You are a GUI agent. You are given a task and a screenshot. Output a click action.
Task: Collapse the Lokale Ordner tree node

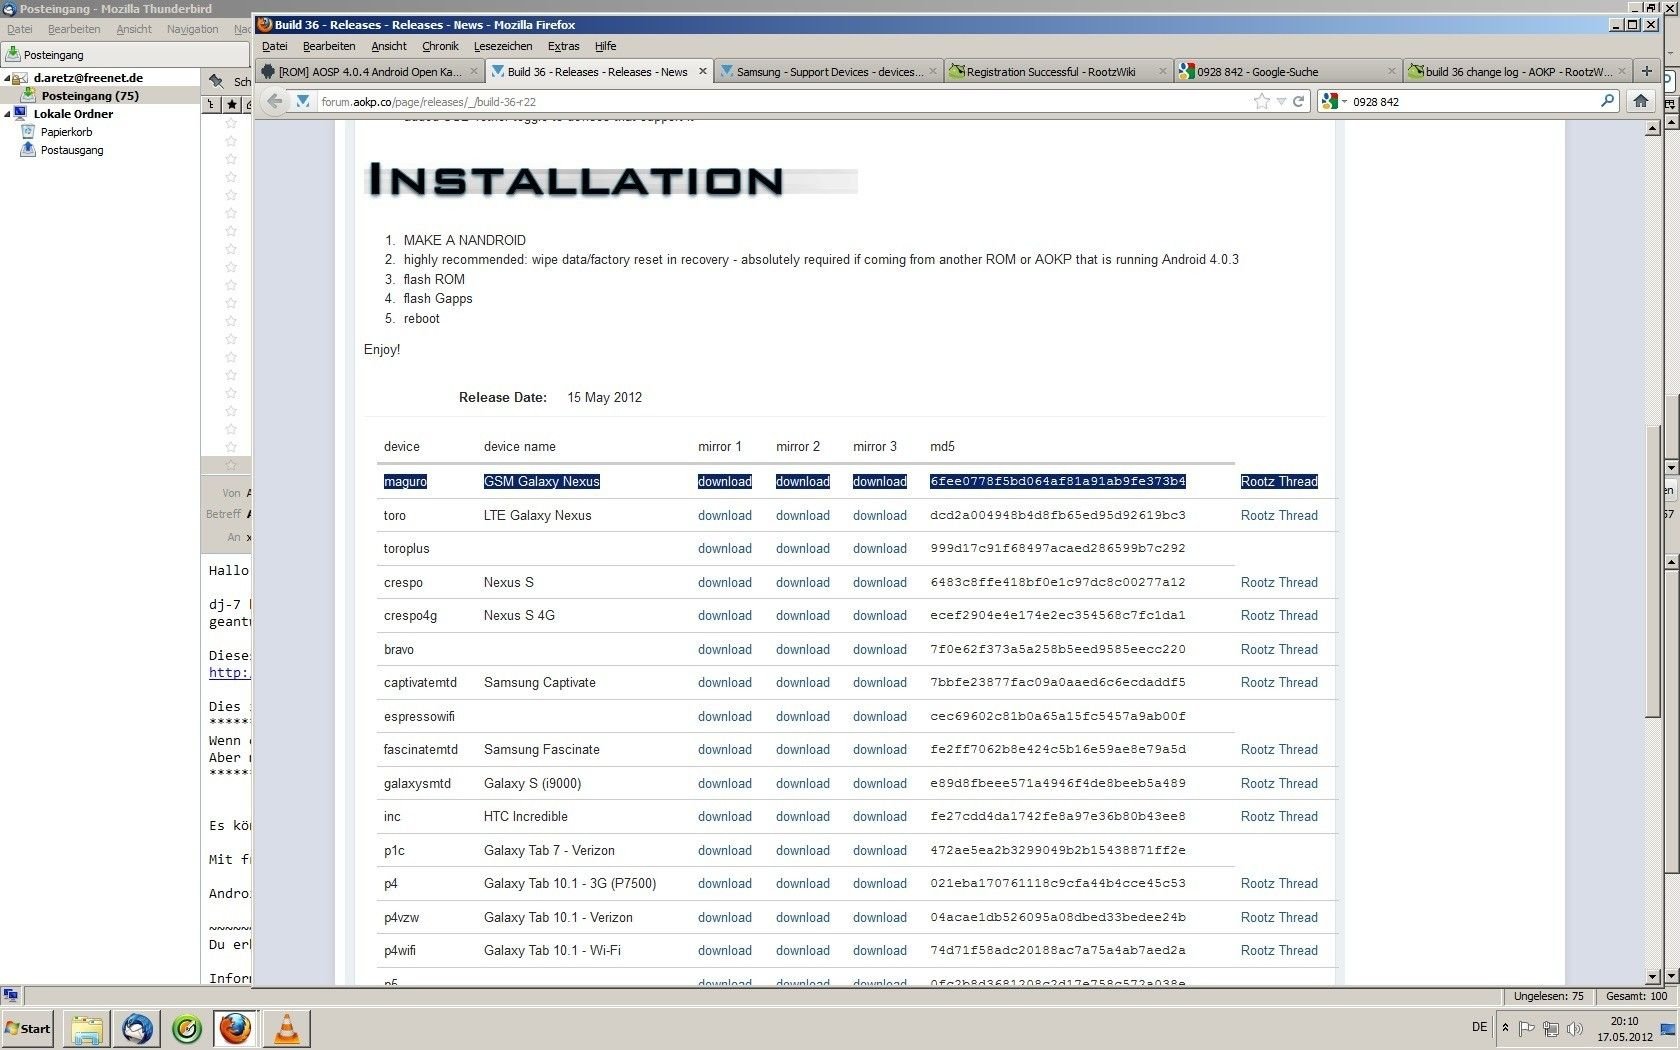[x=7, y=114]
